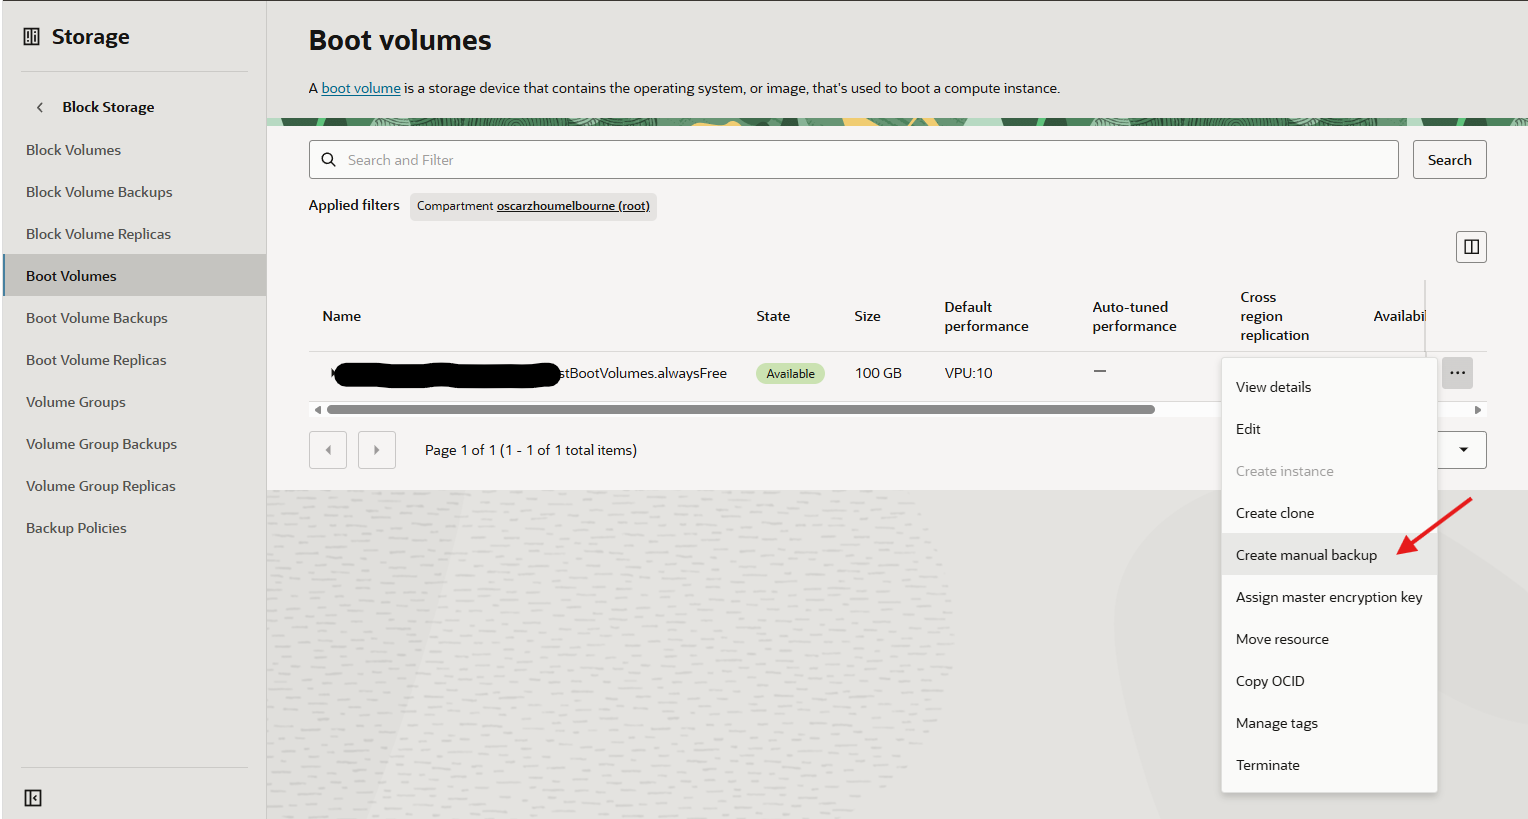Click the 100 GB size cell
Viewport: 1528px width, 819px height.
pos(878,373)
